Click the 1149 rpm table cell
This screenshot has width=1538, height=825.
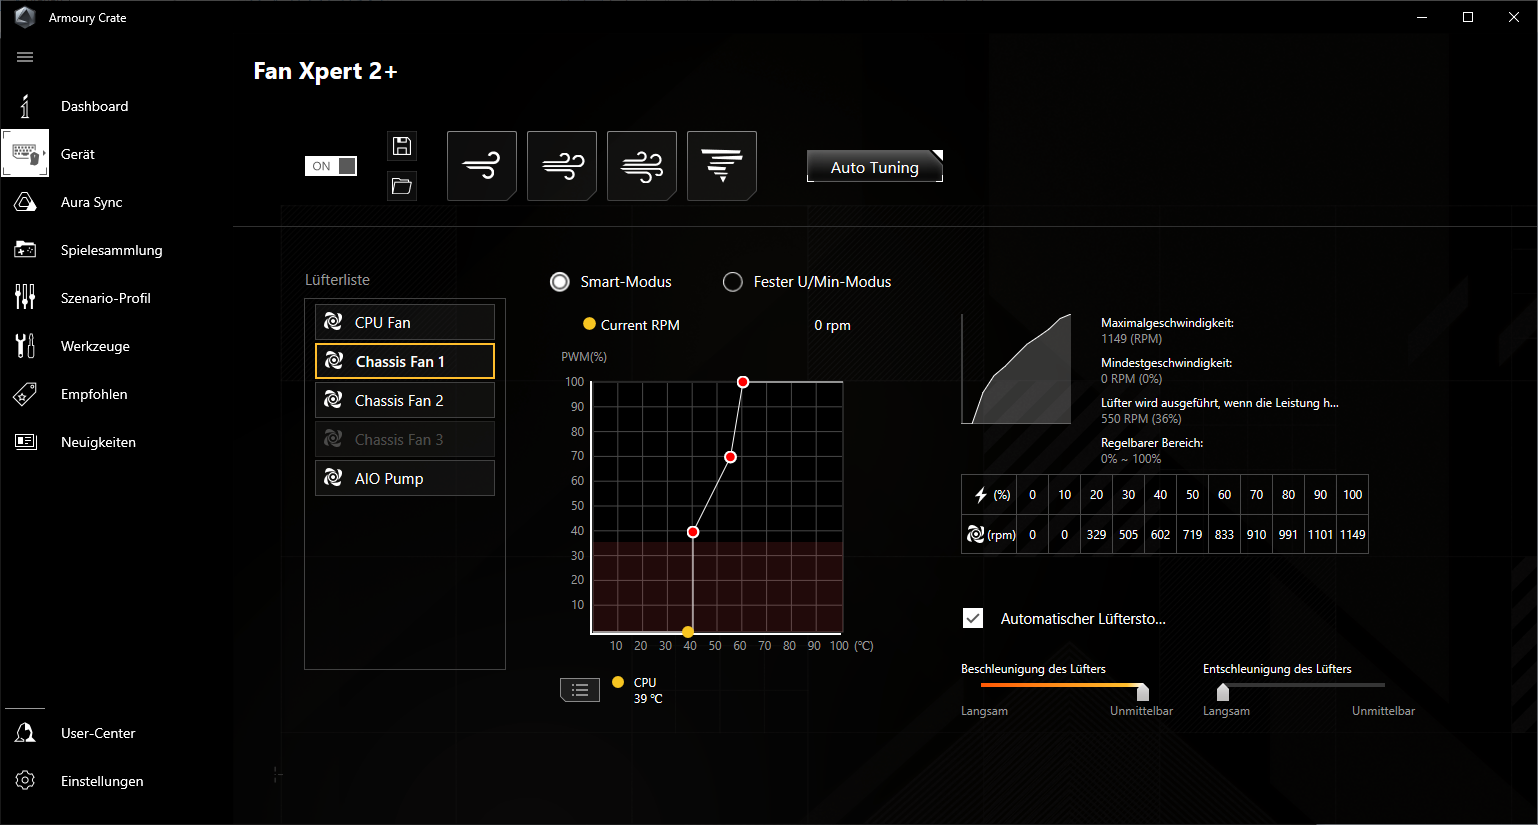[x=1353, y=535]
